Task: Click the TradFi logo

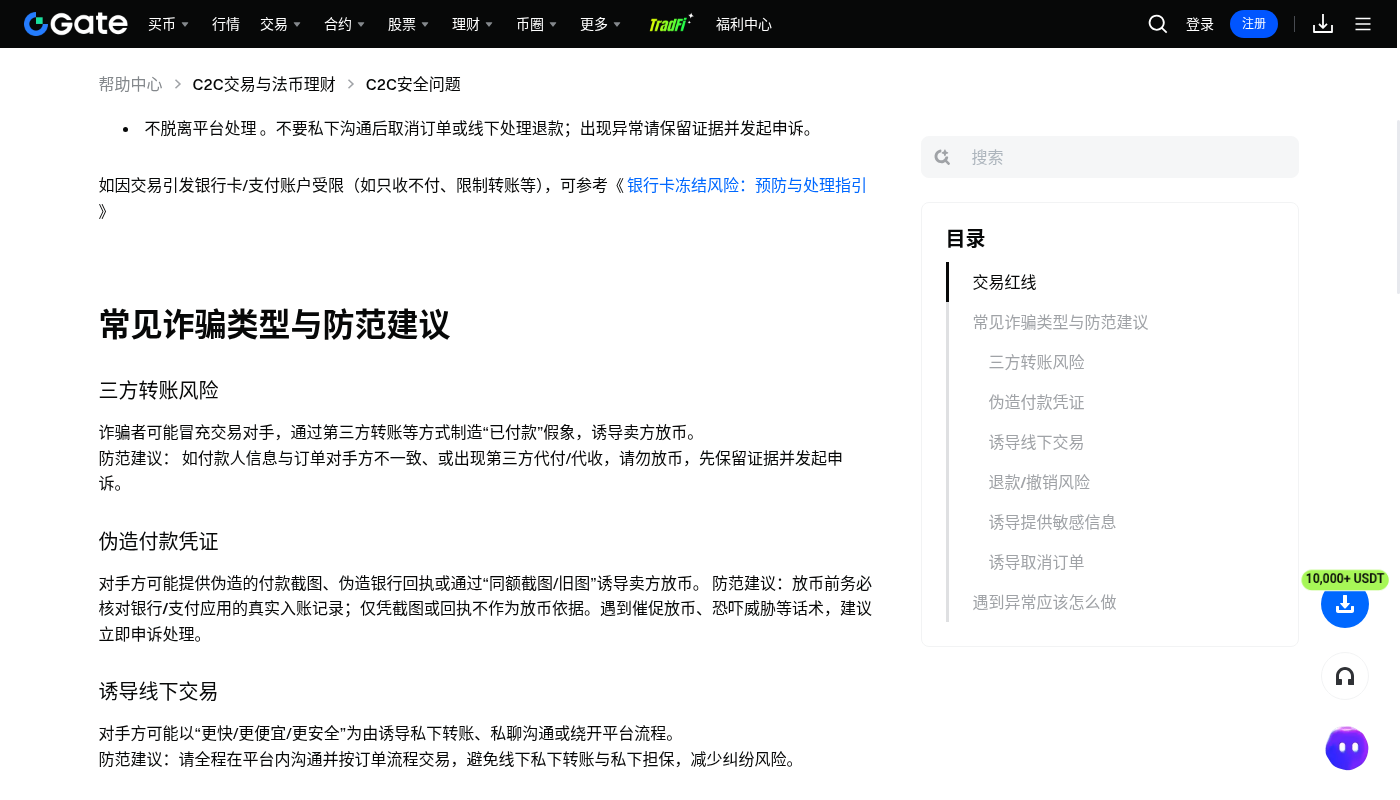Action: pyautogui.click(x=670, y=24)
